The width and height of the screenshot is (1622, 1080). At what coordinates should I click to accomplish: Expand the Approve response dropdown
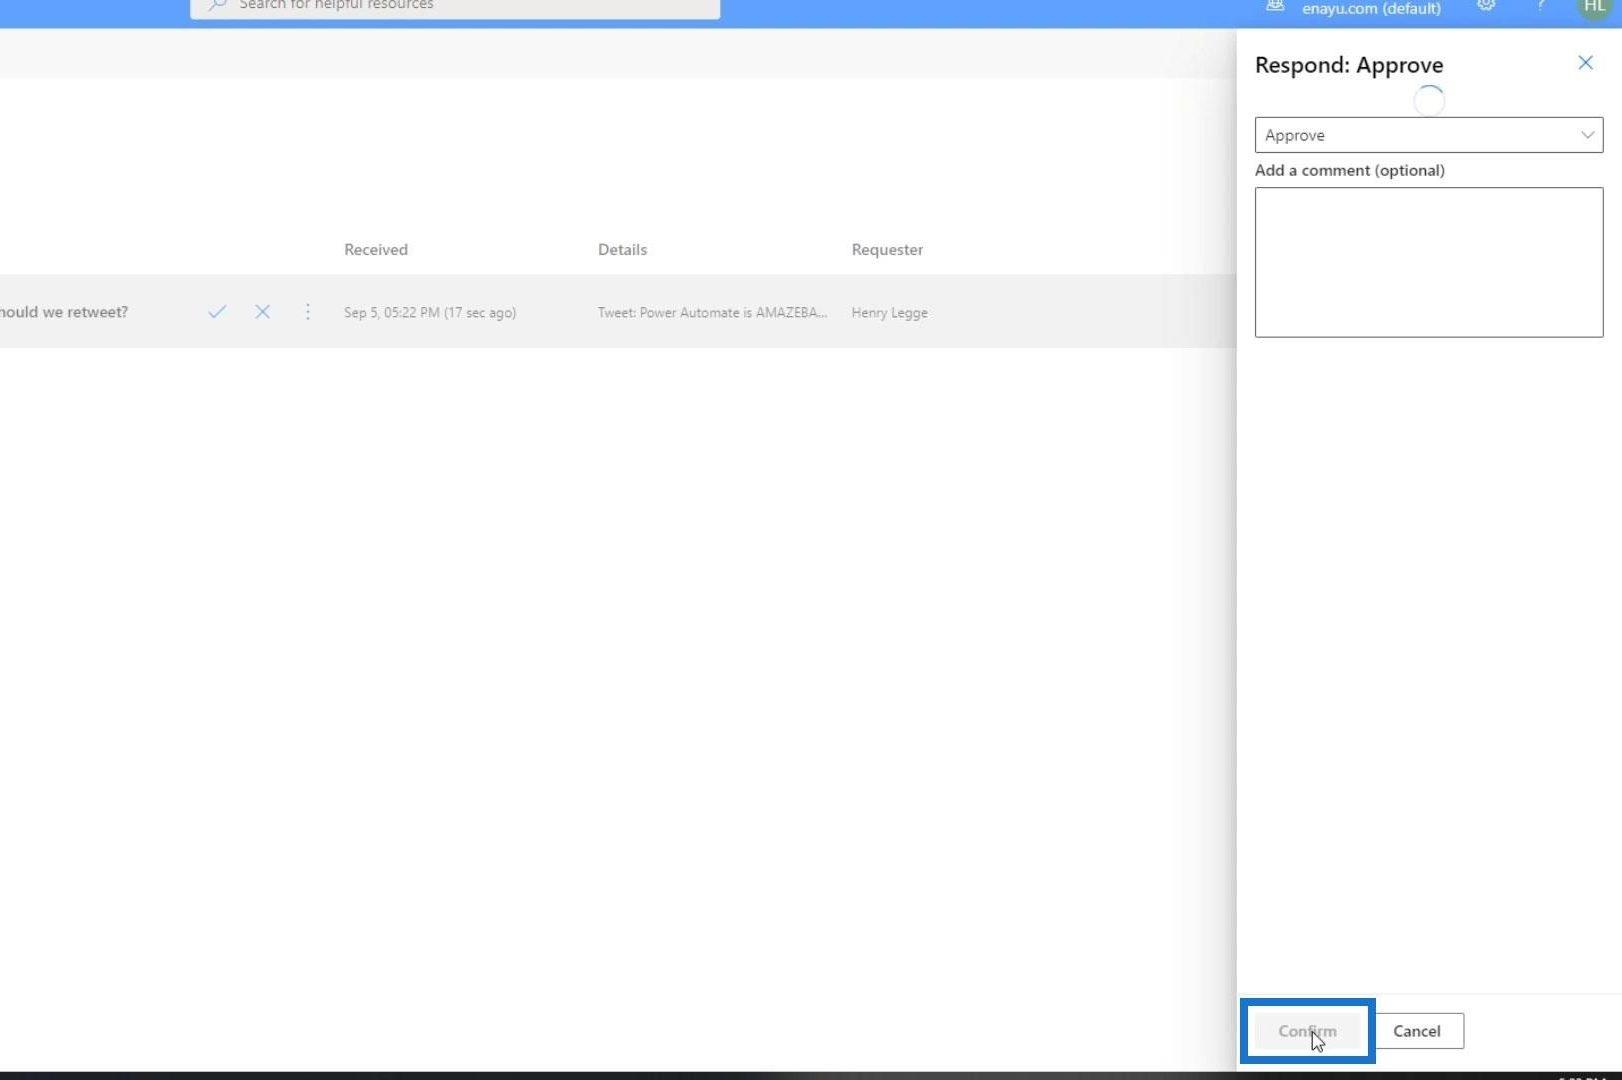(x=1429, y=135)
